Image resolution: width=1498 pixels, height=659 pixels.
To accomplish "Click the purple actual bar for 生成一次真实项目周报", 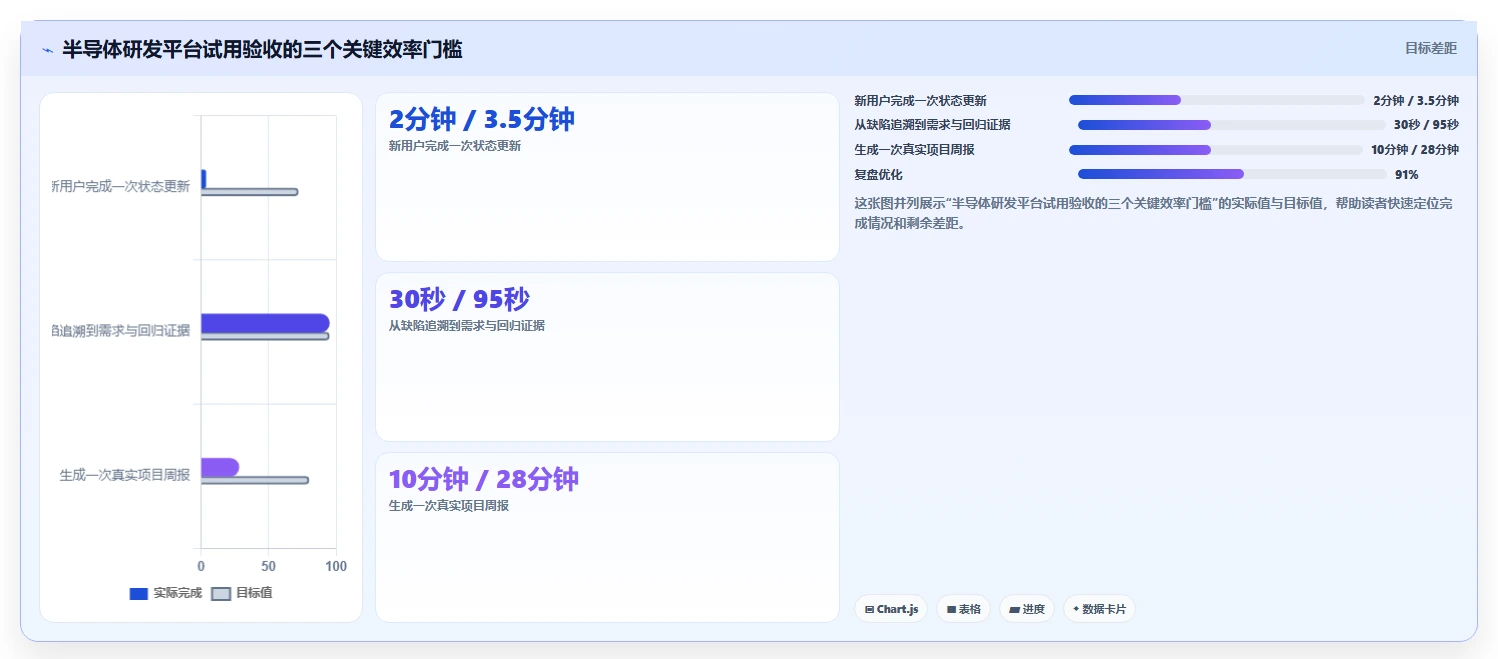I will 220,467.
